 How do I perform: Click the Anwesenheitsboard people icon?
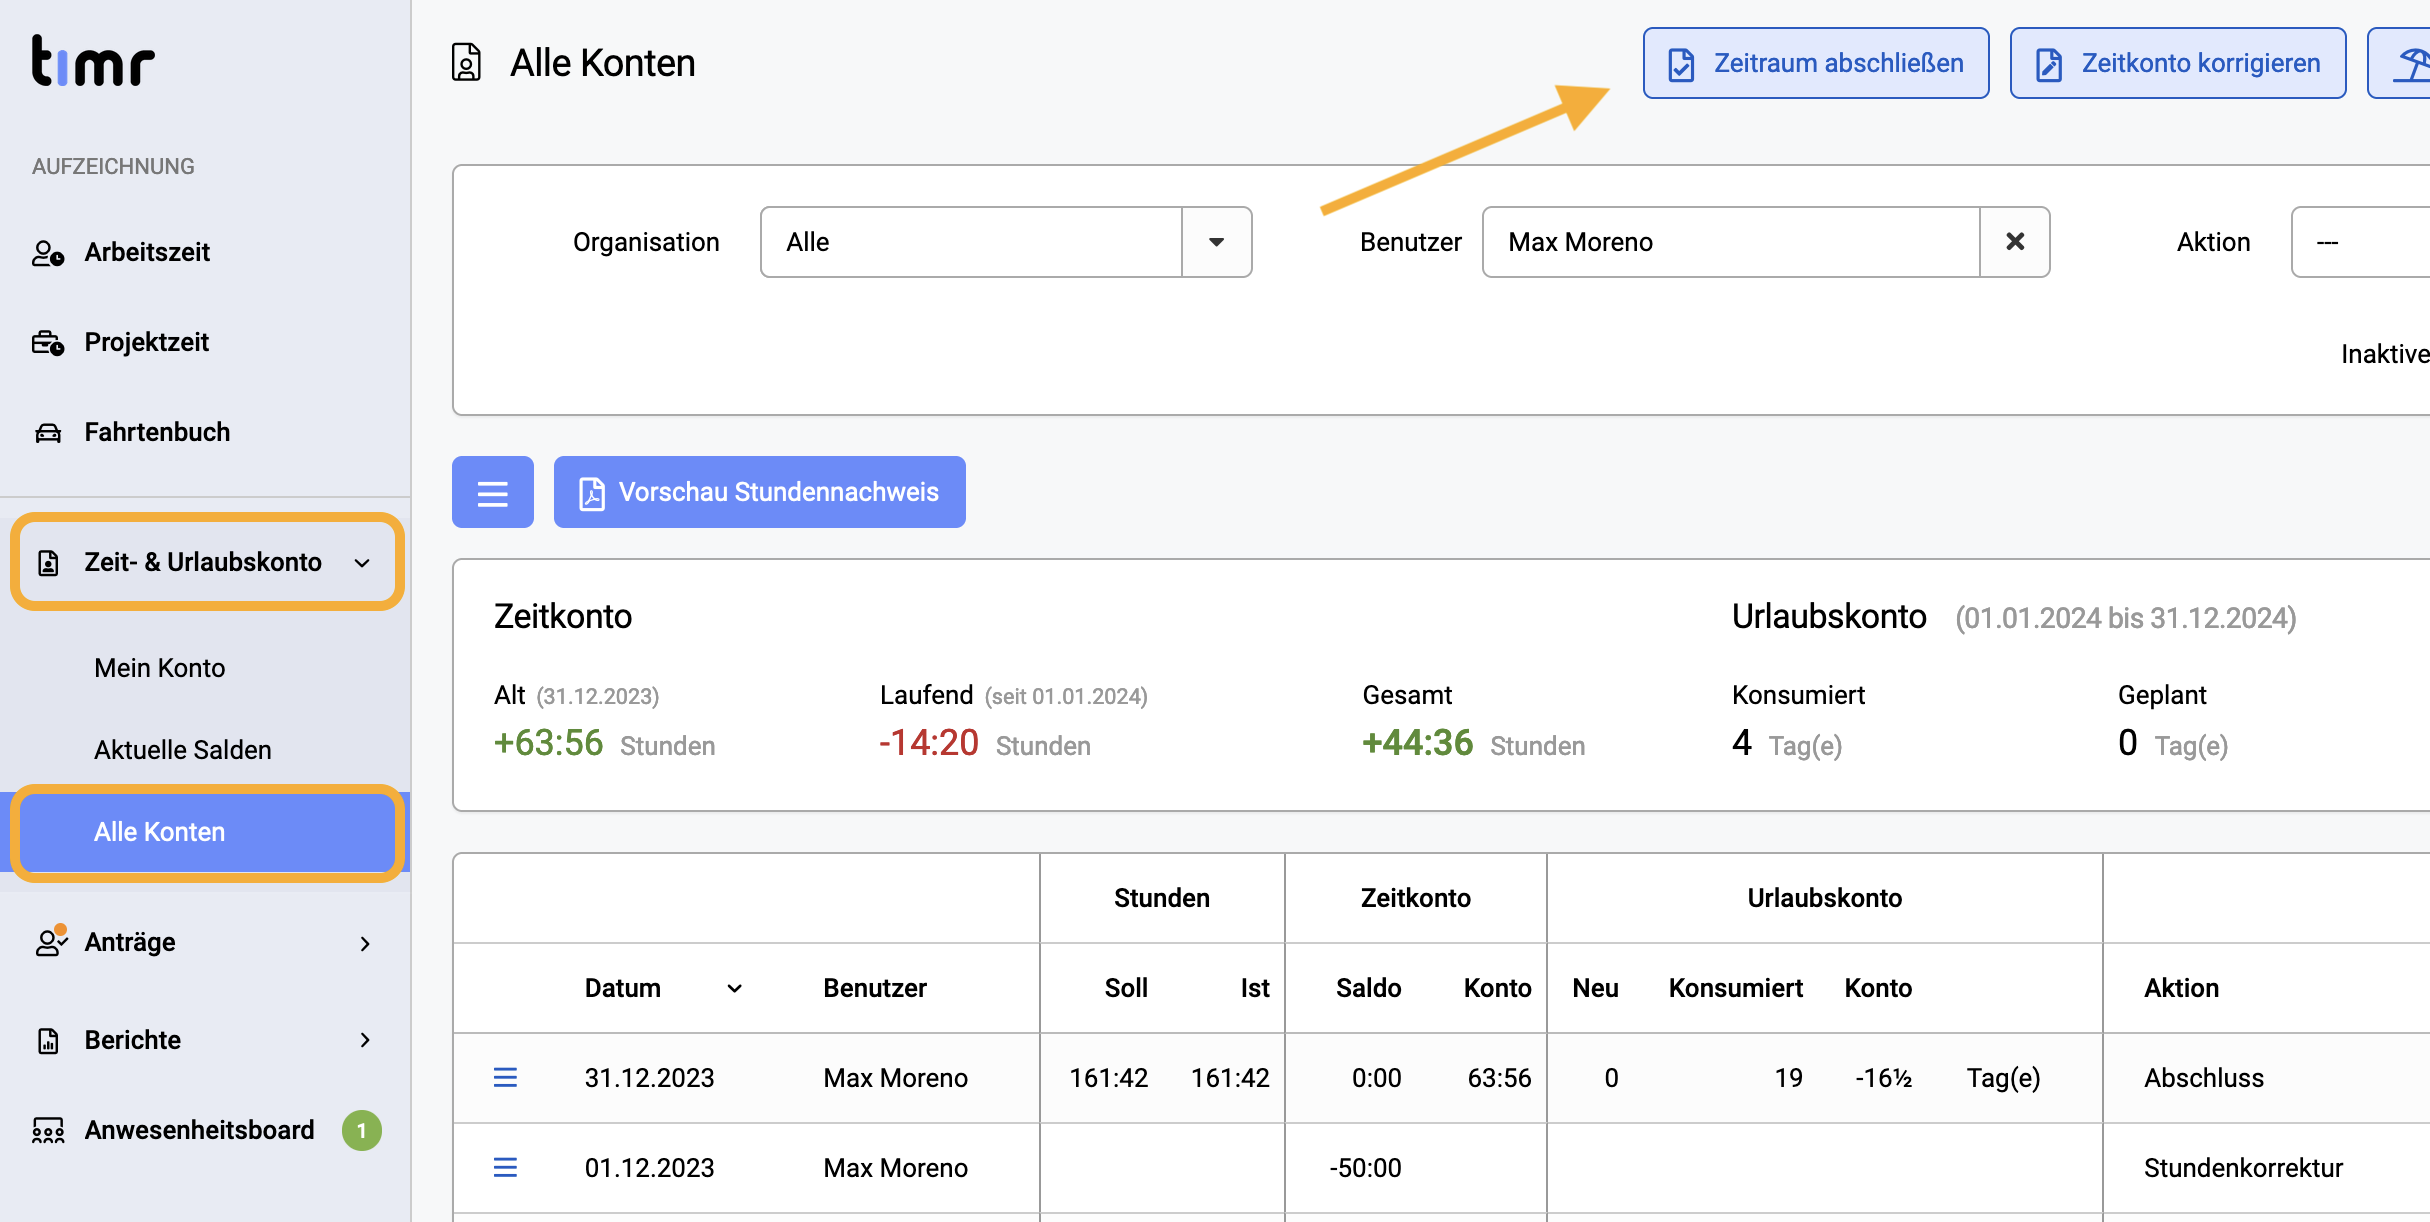tap(48, 1131)
